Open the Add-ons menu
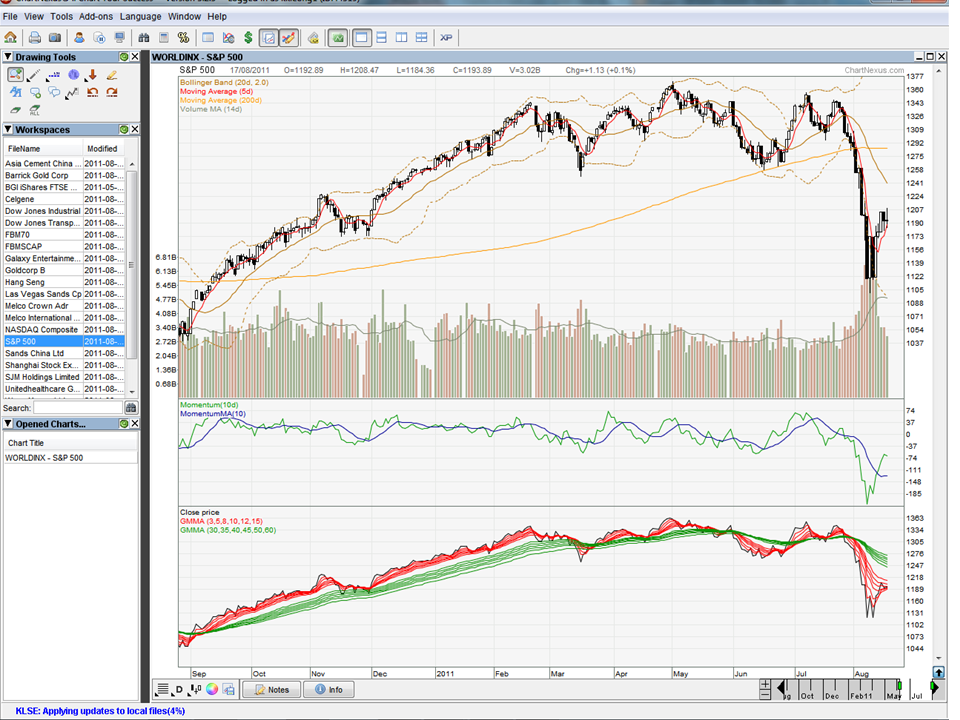 (x=96, y=16)
